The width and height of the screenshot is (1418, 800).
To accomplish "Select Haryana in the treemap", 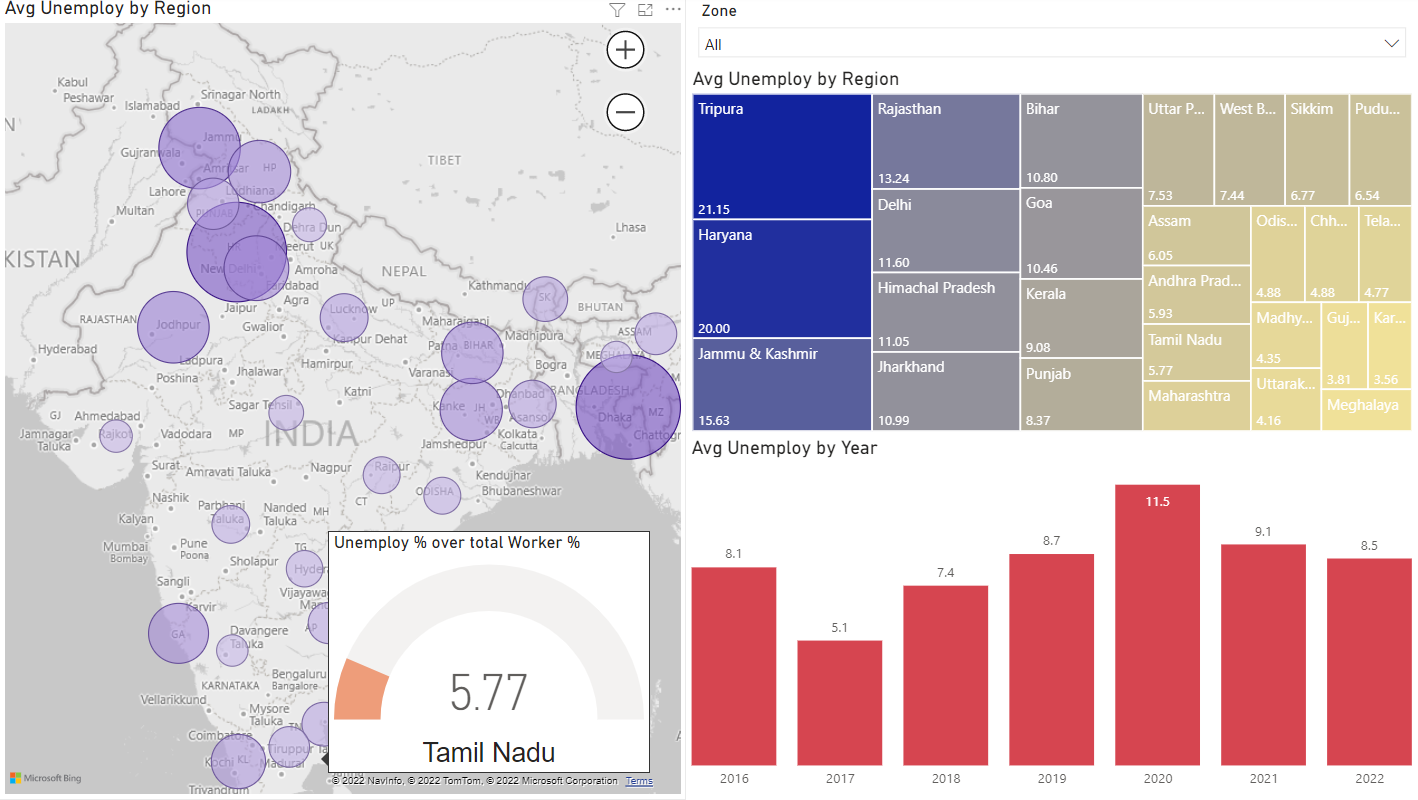I will [x=780, y=278].
